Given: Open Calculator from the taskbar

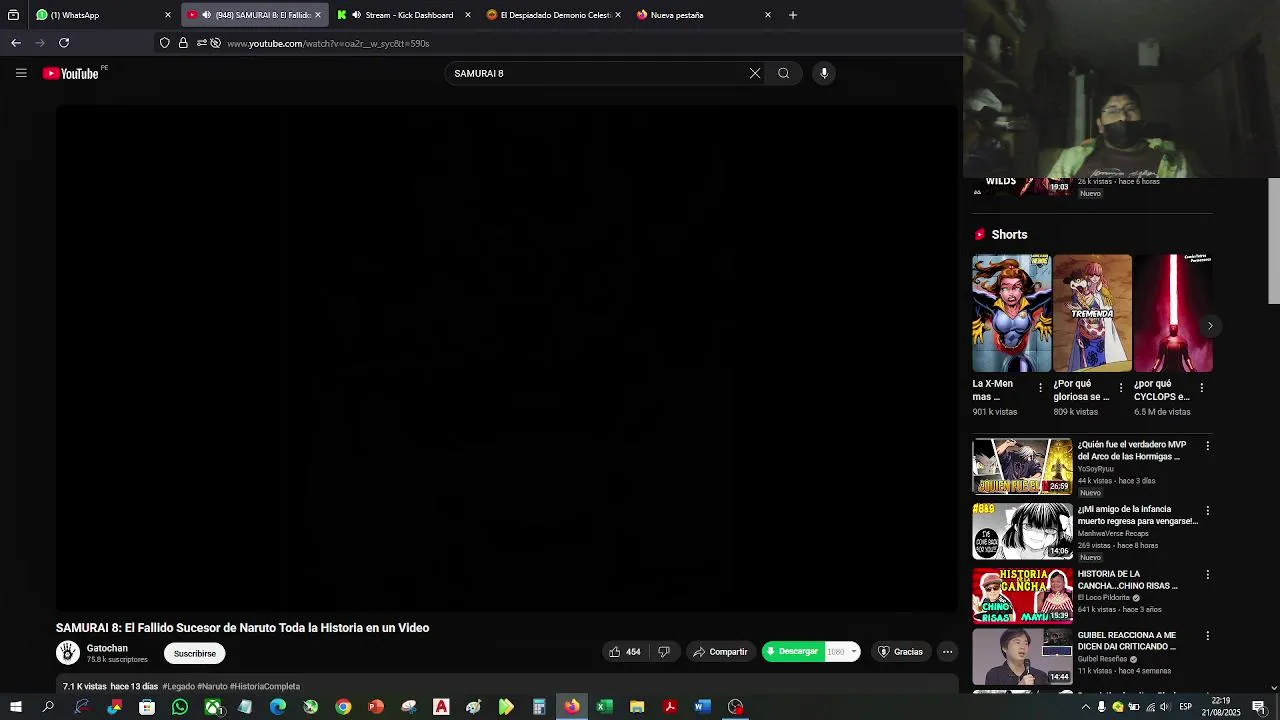Looking at the screenshot, I should (x=539, y=707).
